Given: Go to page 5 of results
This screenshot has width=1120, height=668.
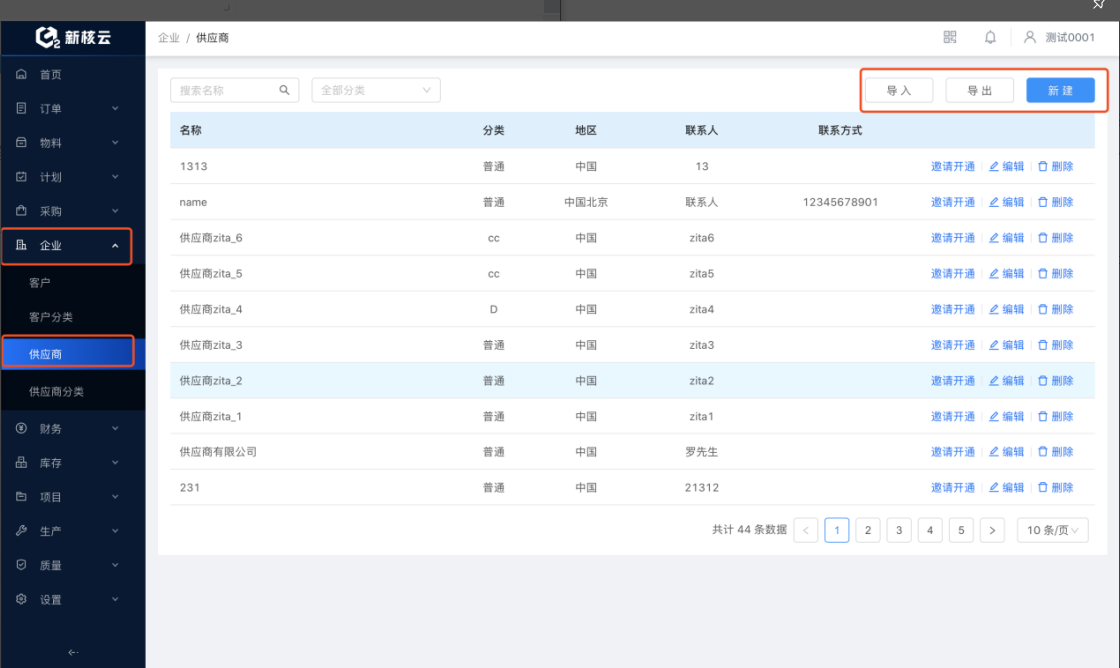Looking at the screenshot, I should click(961, 530).
